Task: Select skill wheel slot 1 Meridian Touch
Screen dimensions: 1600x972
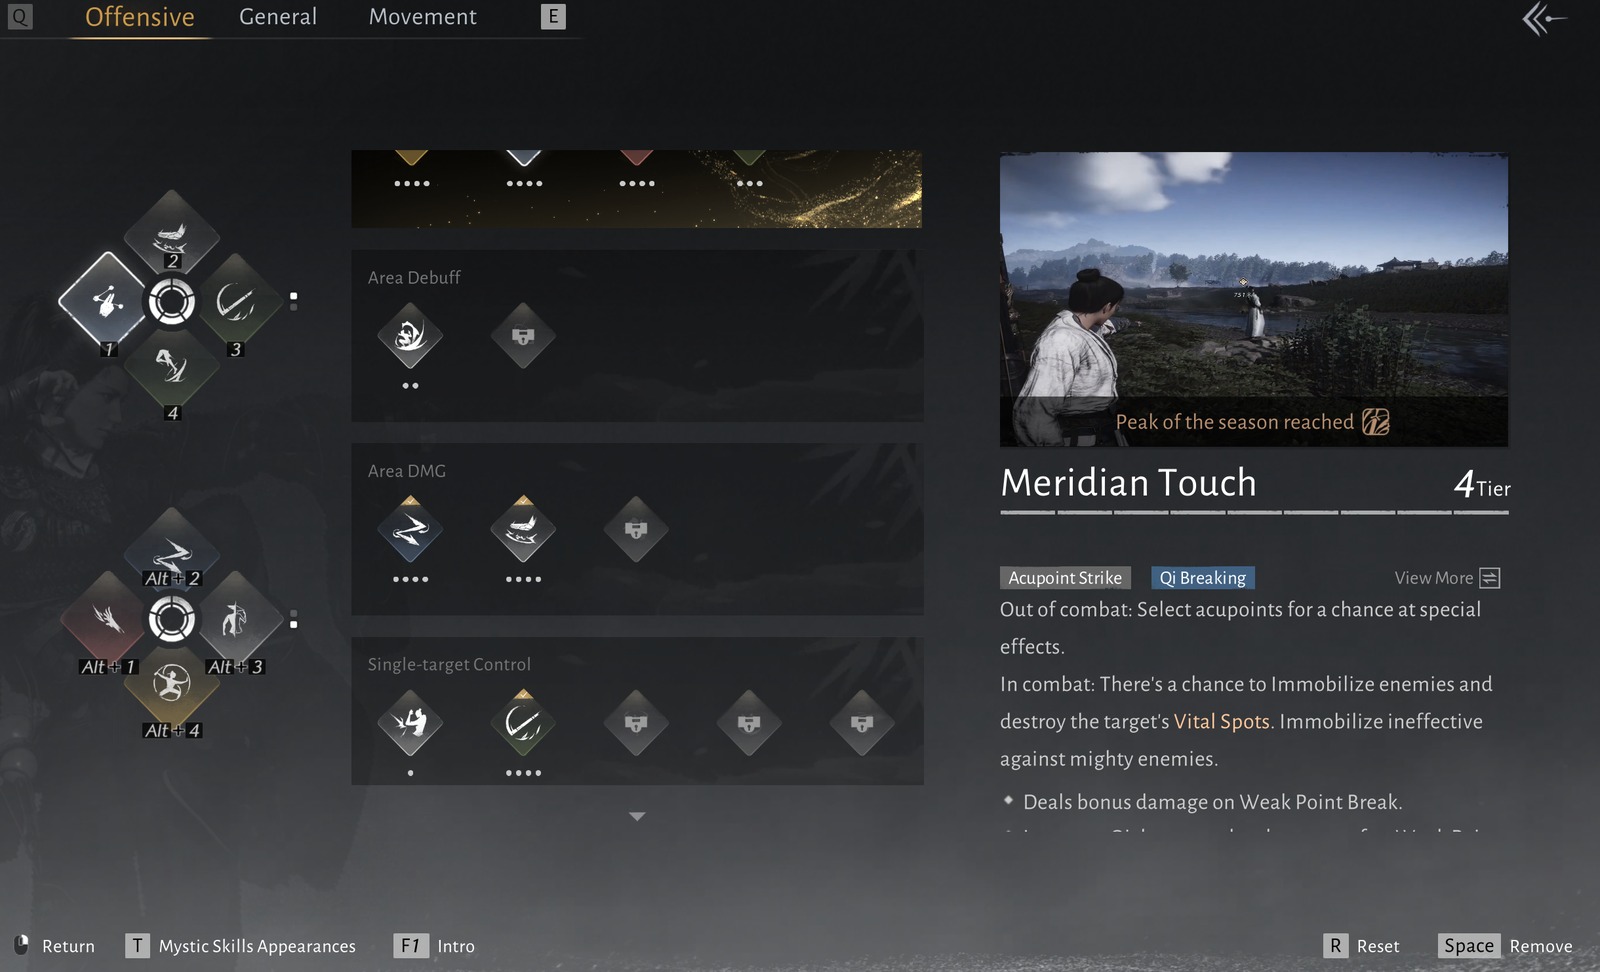Action: [107, 300]
